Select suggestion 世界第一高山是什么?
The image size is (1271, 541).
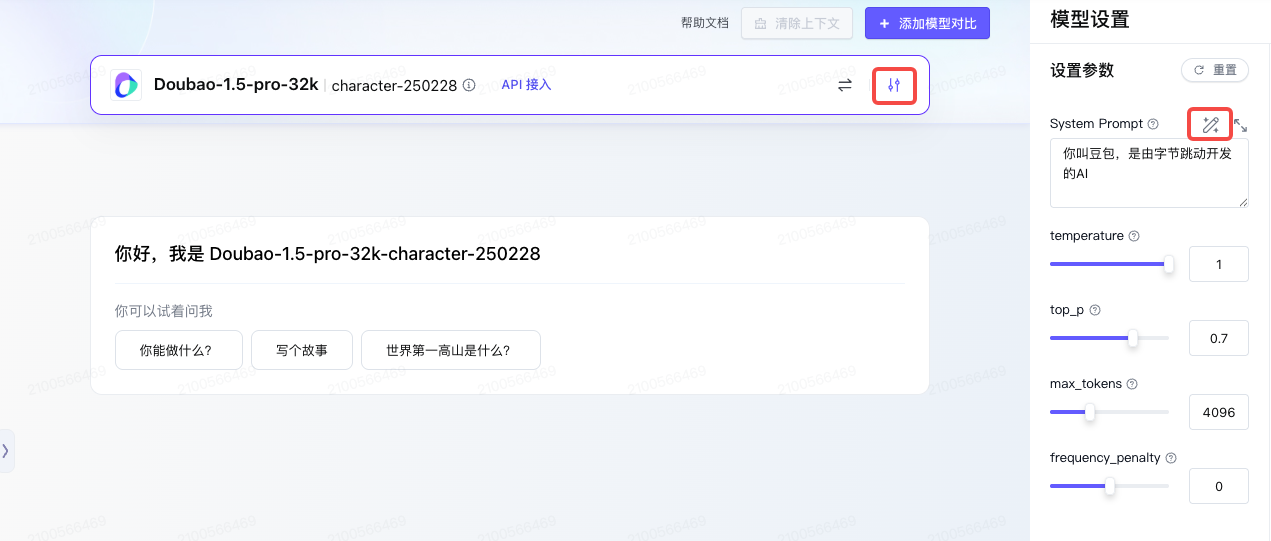(451, 351)
